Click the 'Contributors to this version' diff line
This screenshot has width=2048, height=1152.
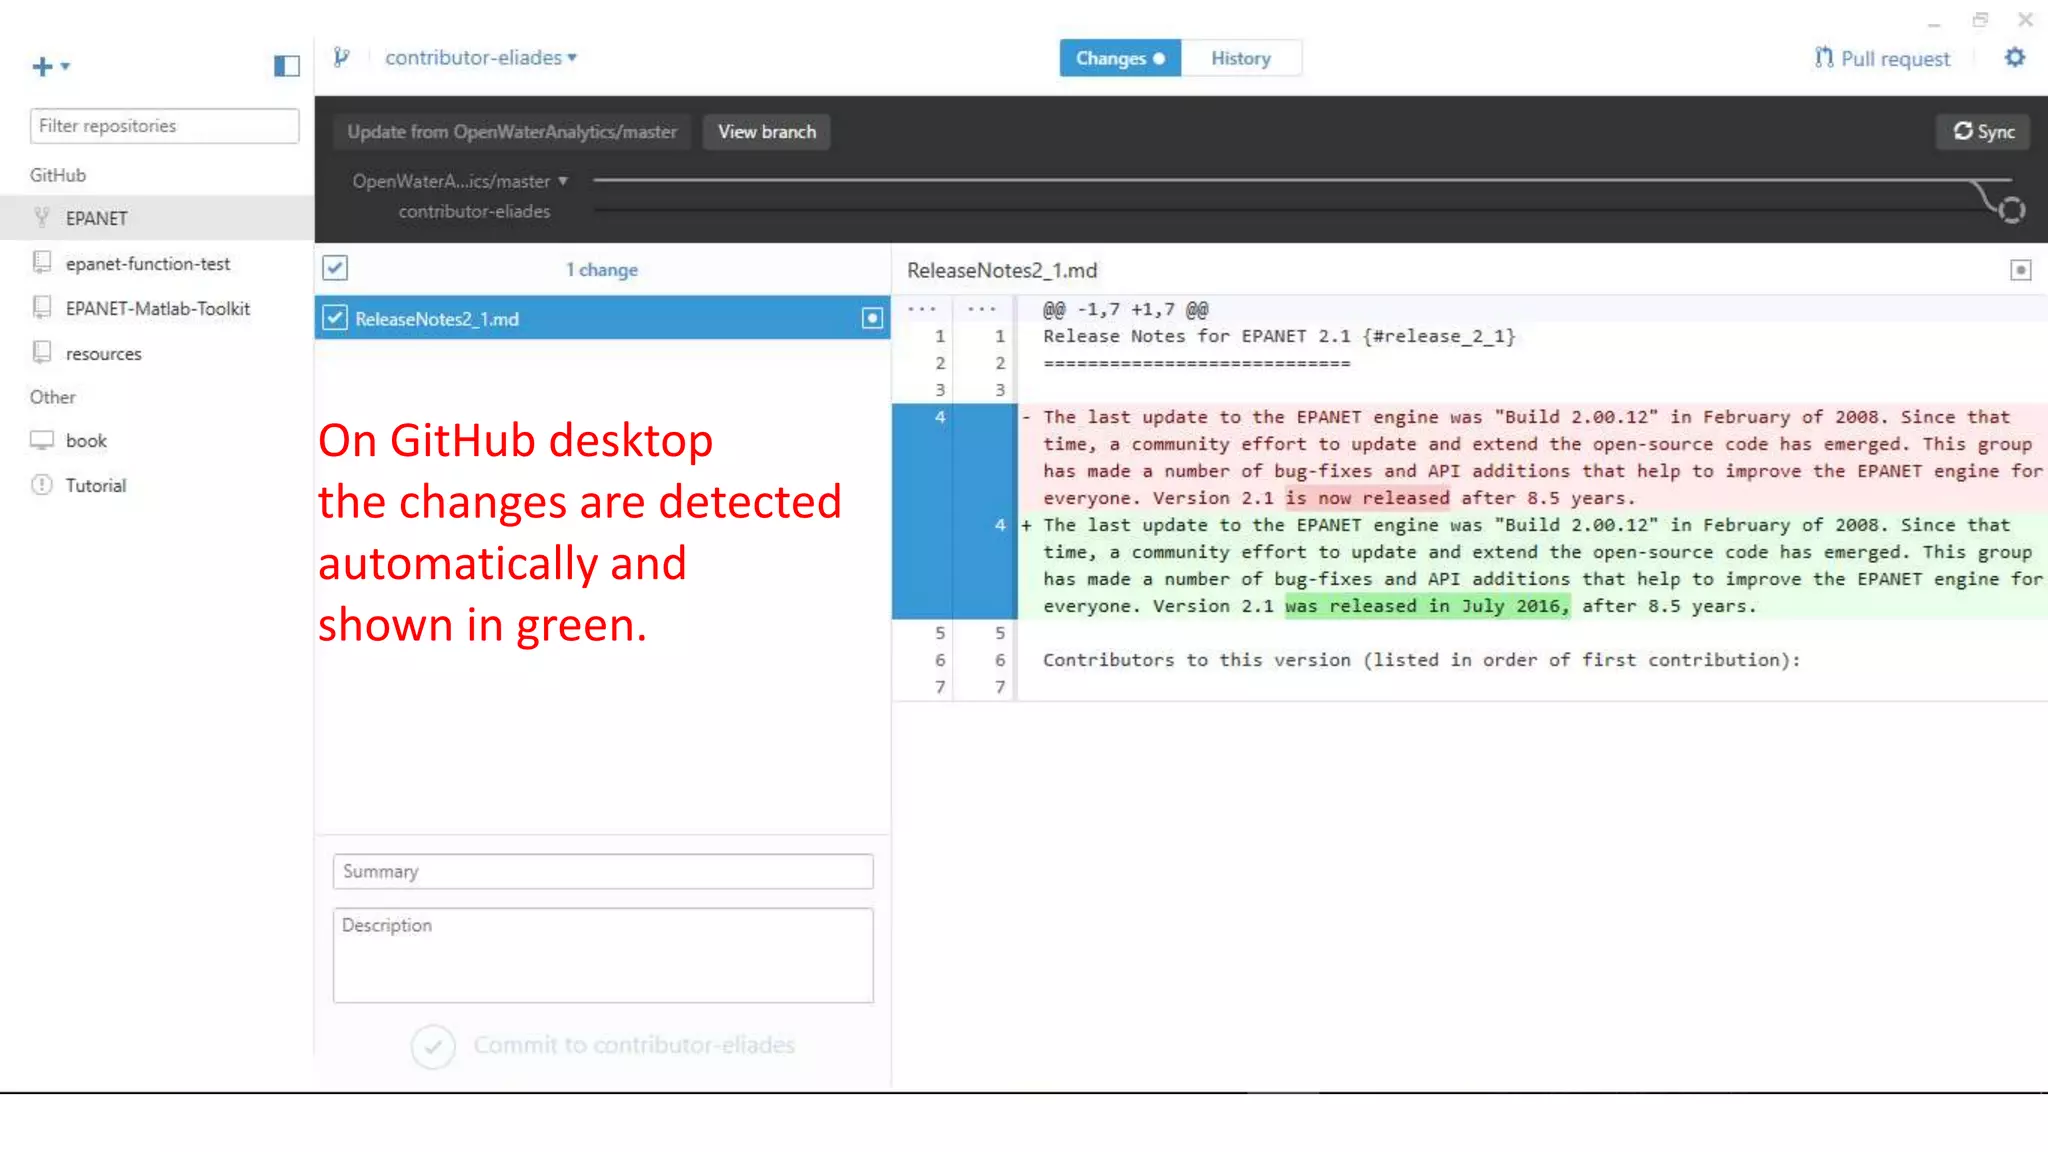tap(1421, 660)
